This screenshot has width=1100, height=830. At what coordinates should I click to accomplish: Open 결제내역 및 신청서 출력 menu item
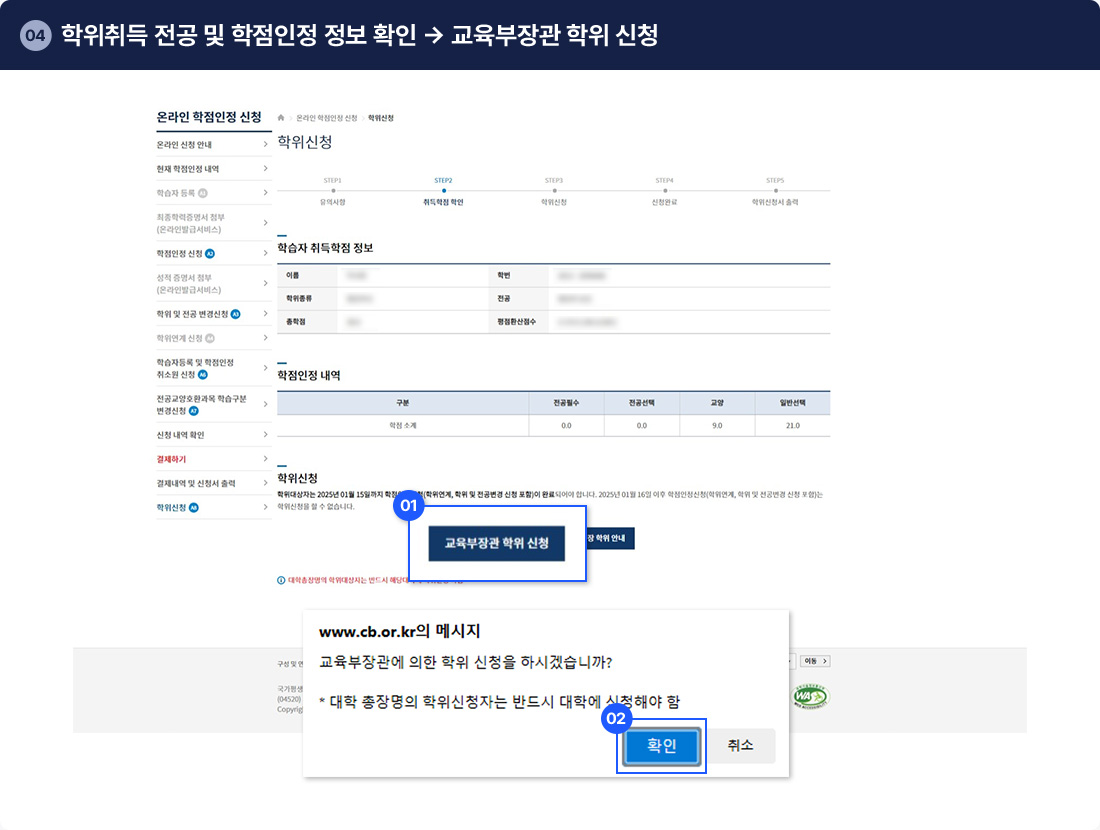[196, 483]
